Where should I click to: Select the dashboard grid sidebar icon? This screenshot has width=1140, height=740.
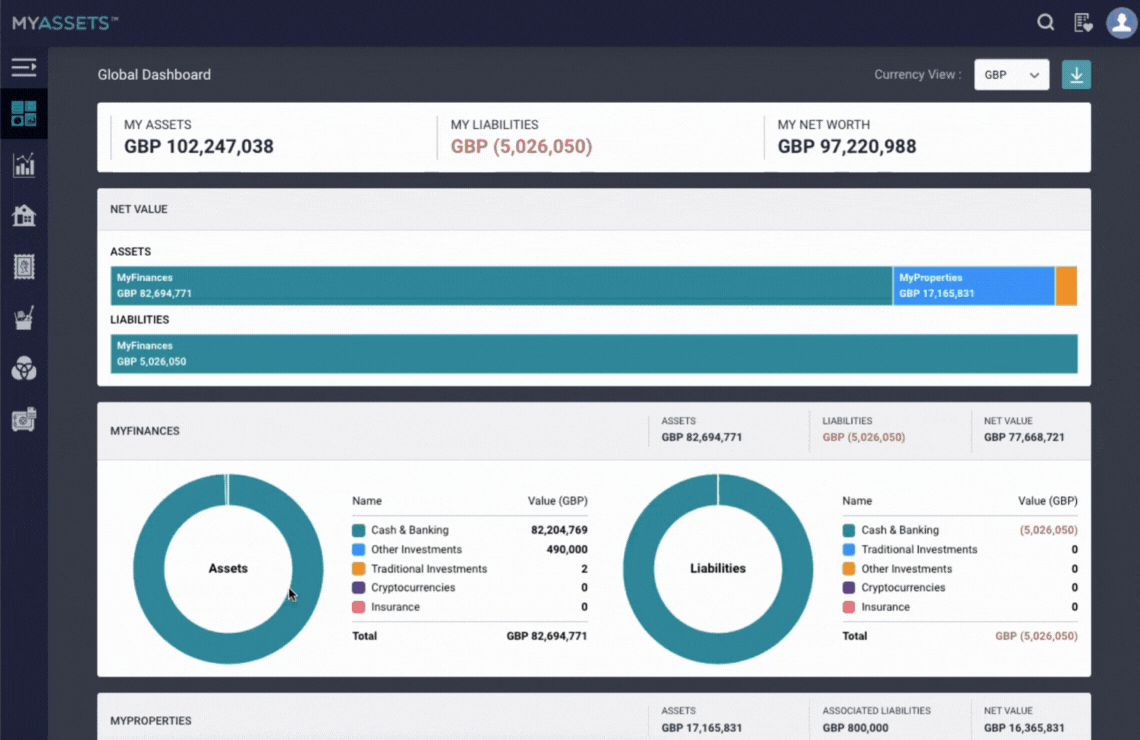[x=23, y=113]
